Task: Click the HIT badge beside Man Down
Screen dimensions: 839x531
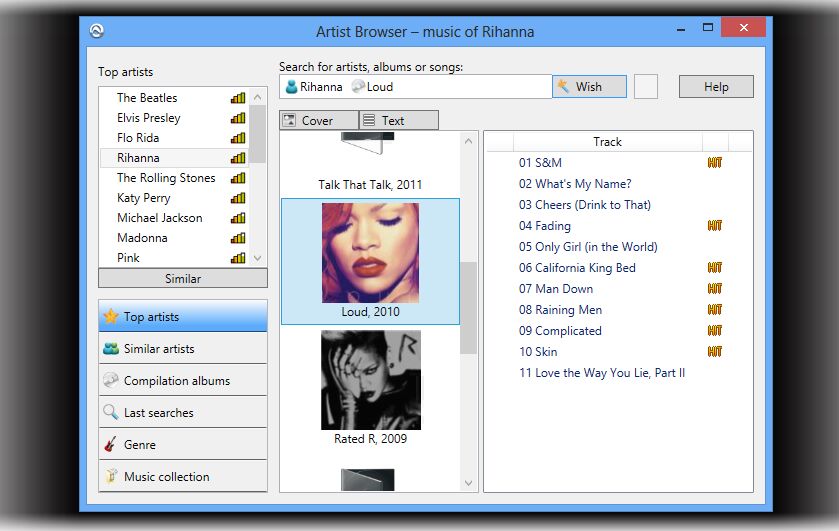Action: coord(714,289)
